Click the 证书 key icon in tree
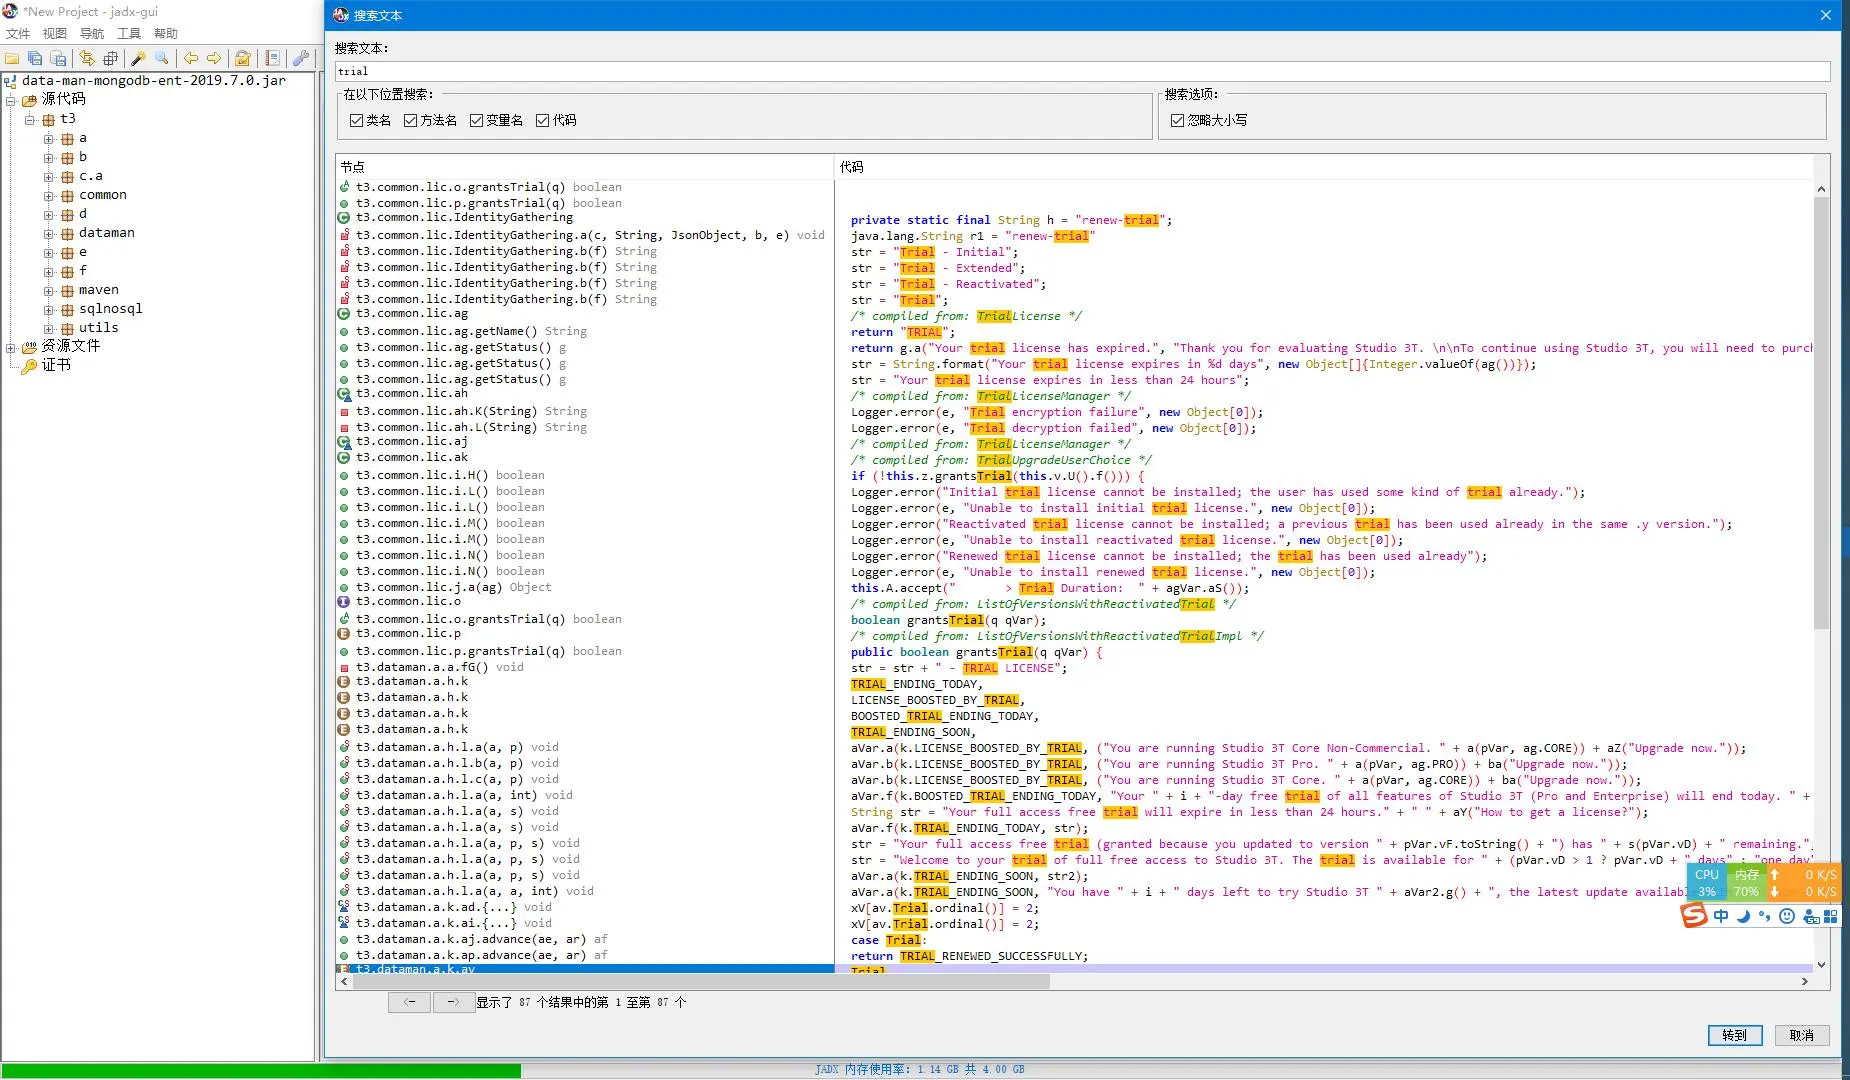Viewport: 1850px width, 1080px height. pyautogui.click(x=30, y=366)
